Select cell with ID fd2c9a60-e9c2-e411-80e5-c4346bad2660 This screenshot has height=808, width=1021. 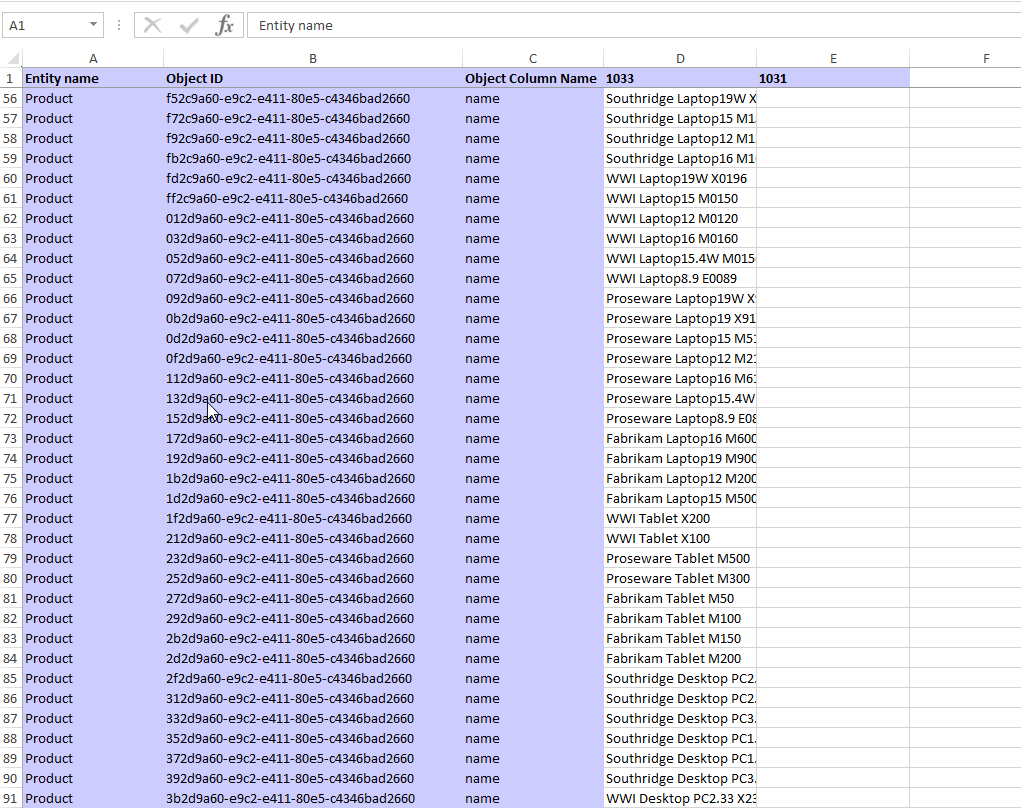coord(313,178)
